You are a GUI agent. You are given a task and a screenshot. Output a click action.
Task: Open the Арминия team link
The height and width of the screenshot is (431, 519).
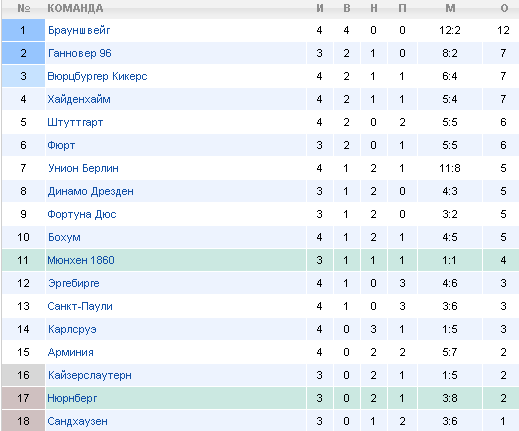(71, 352)
